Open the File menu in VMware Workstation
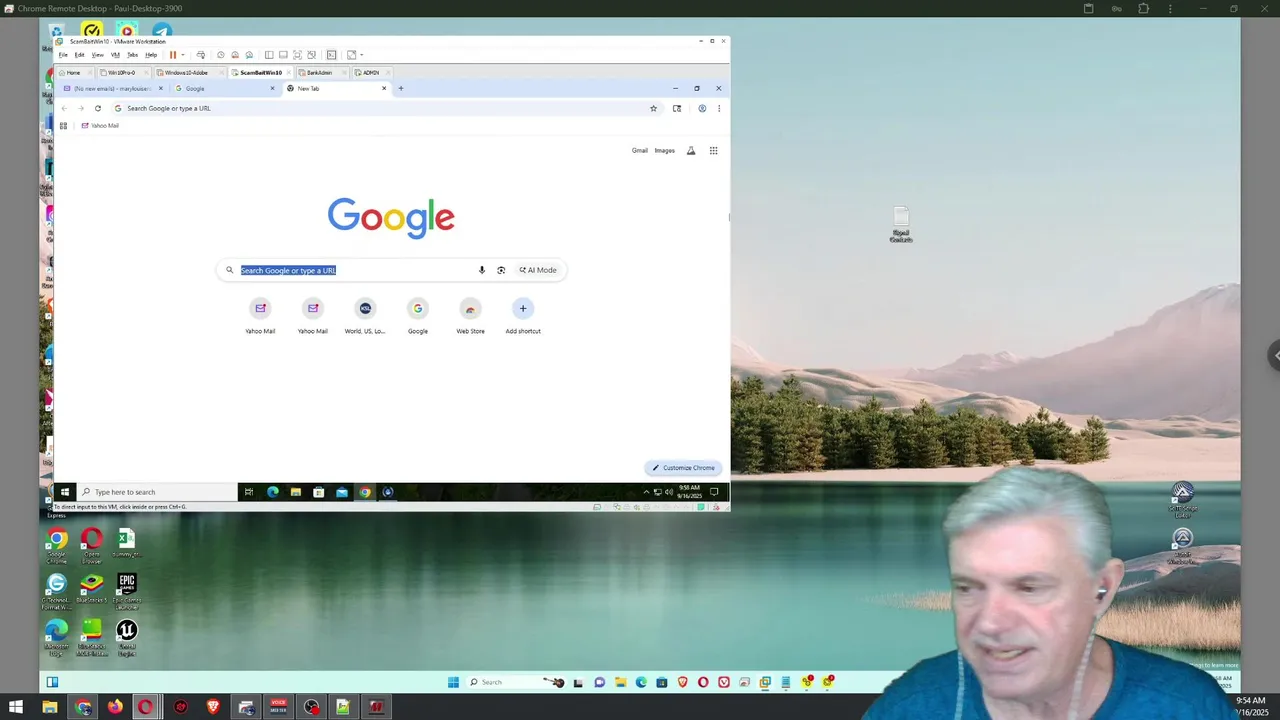 [62, 55]
